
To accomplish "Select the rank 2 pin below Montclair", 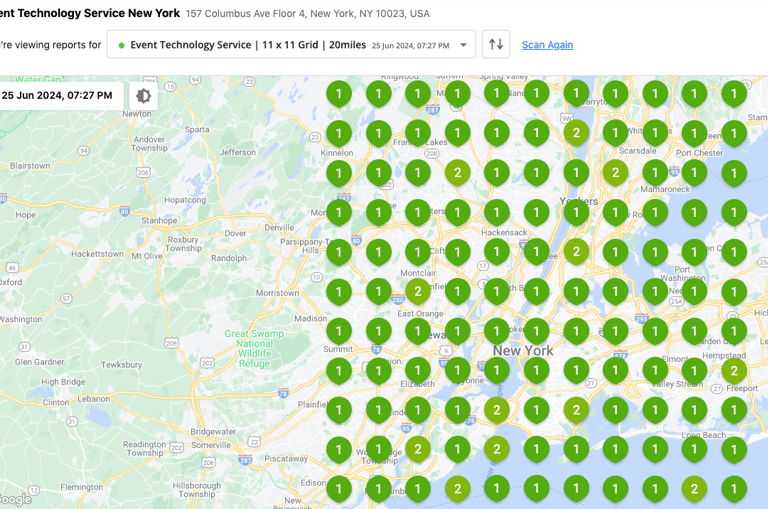I will tap(418, 292).
